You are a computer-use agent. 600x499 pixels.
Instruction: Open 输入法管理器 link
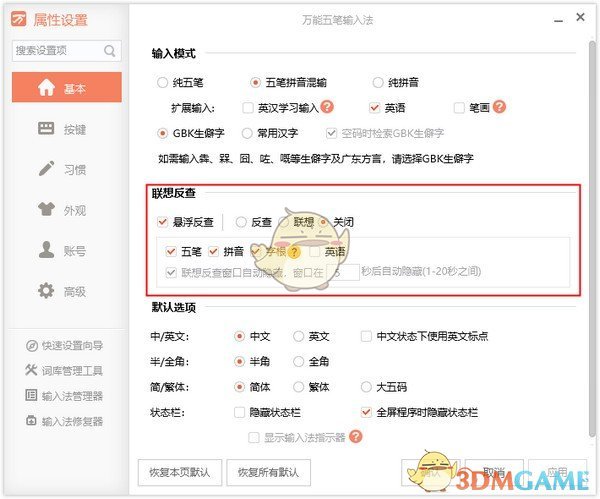72,396
